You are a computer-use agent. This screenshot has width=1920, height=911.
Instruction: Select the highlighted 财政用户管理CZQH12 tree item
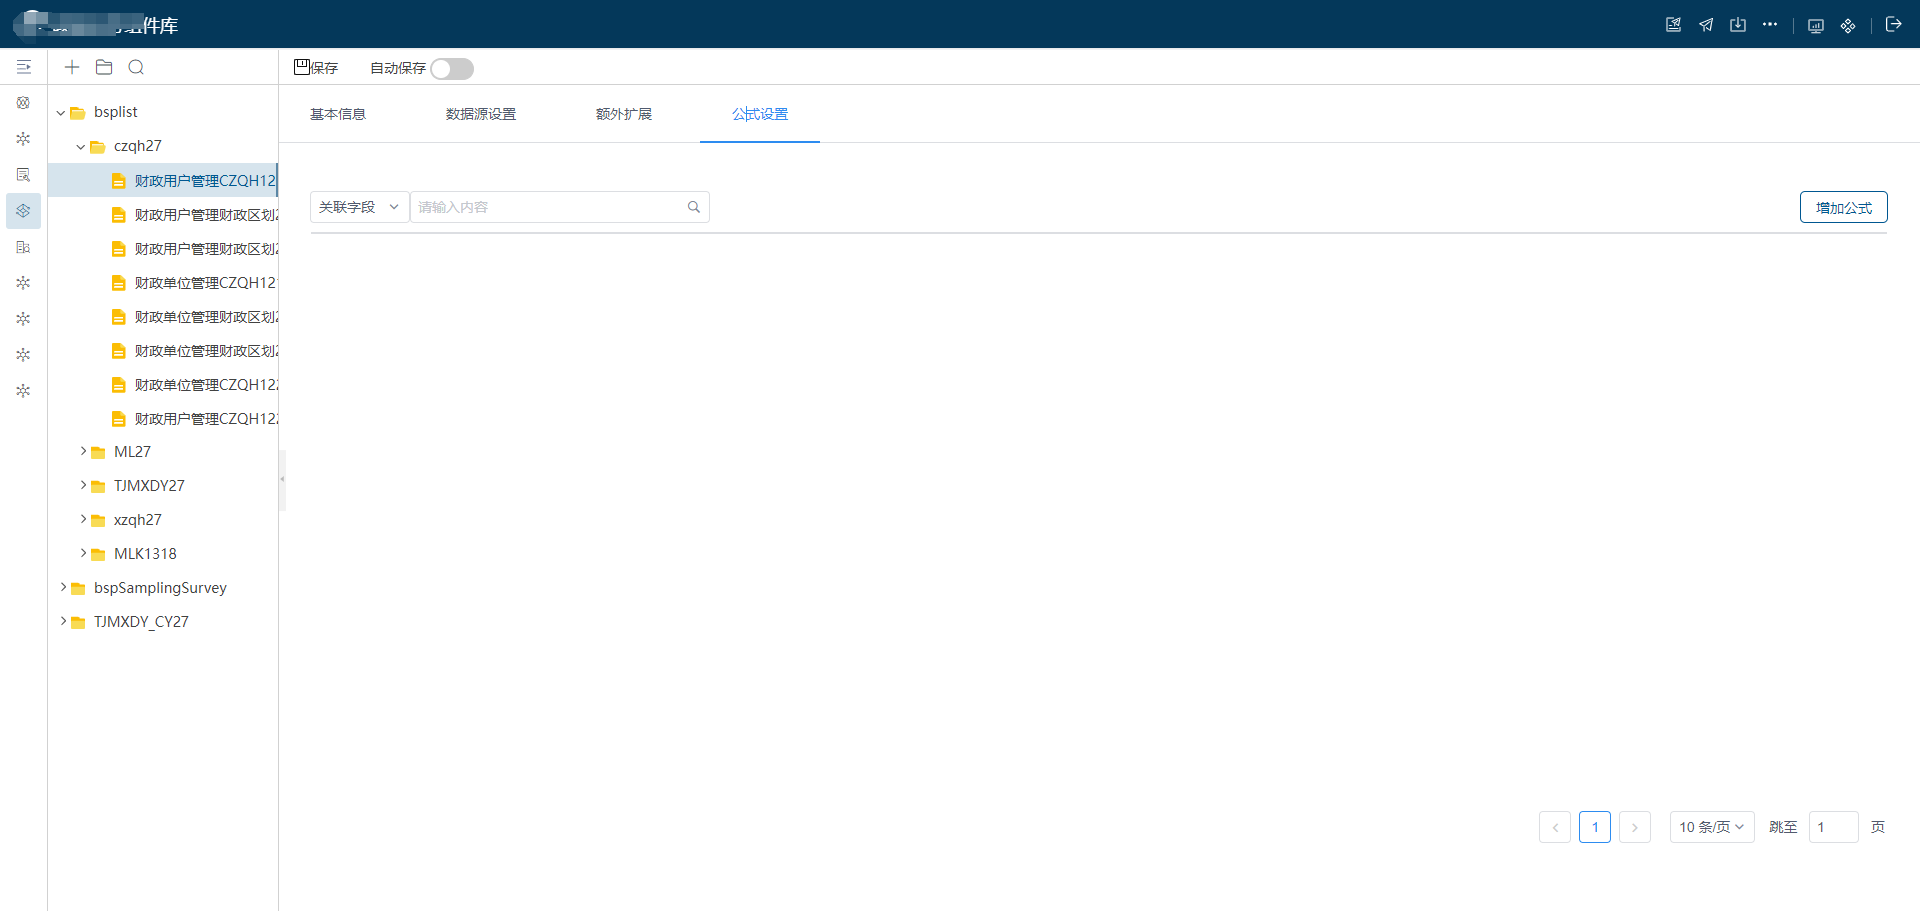coord(163,181)
